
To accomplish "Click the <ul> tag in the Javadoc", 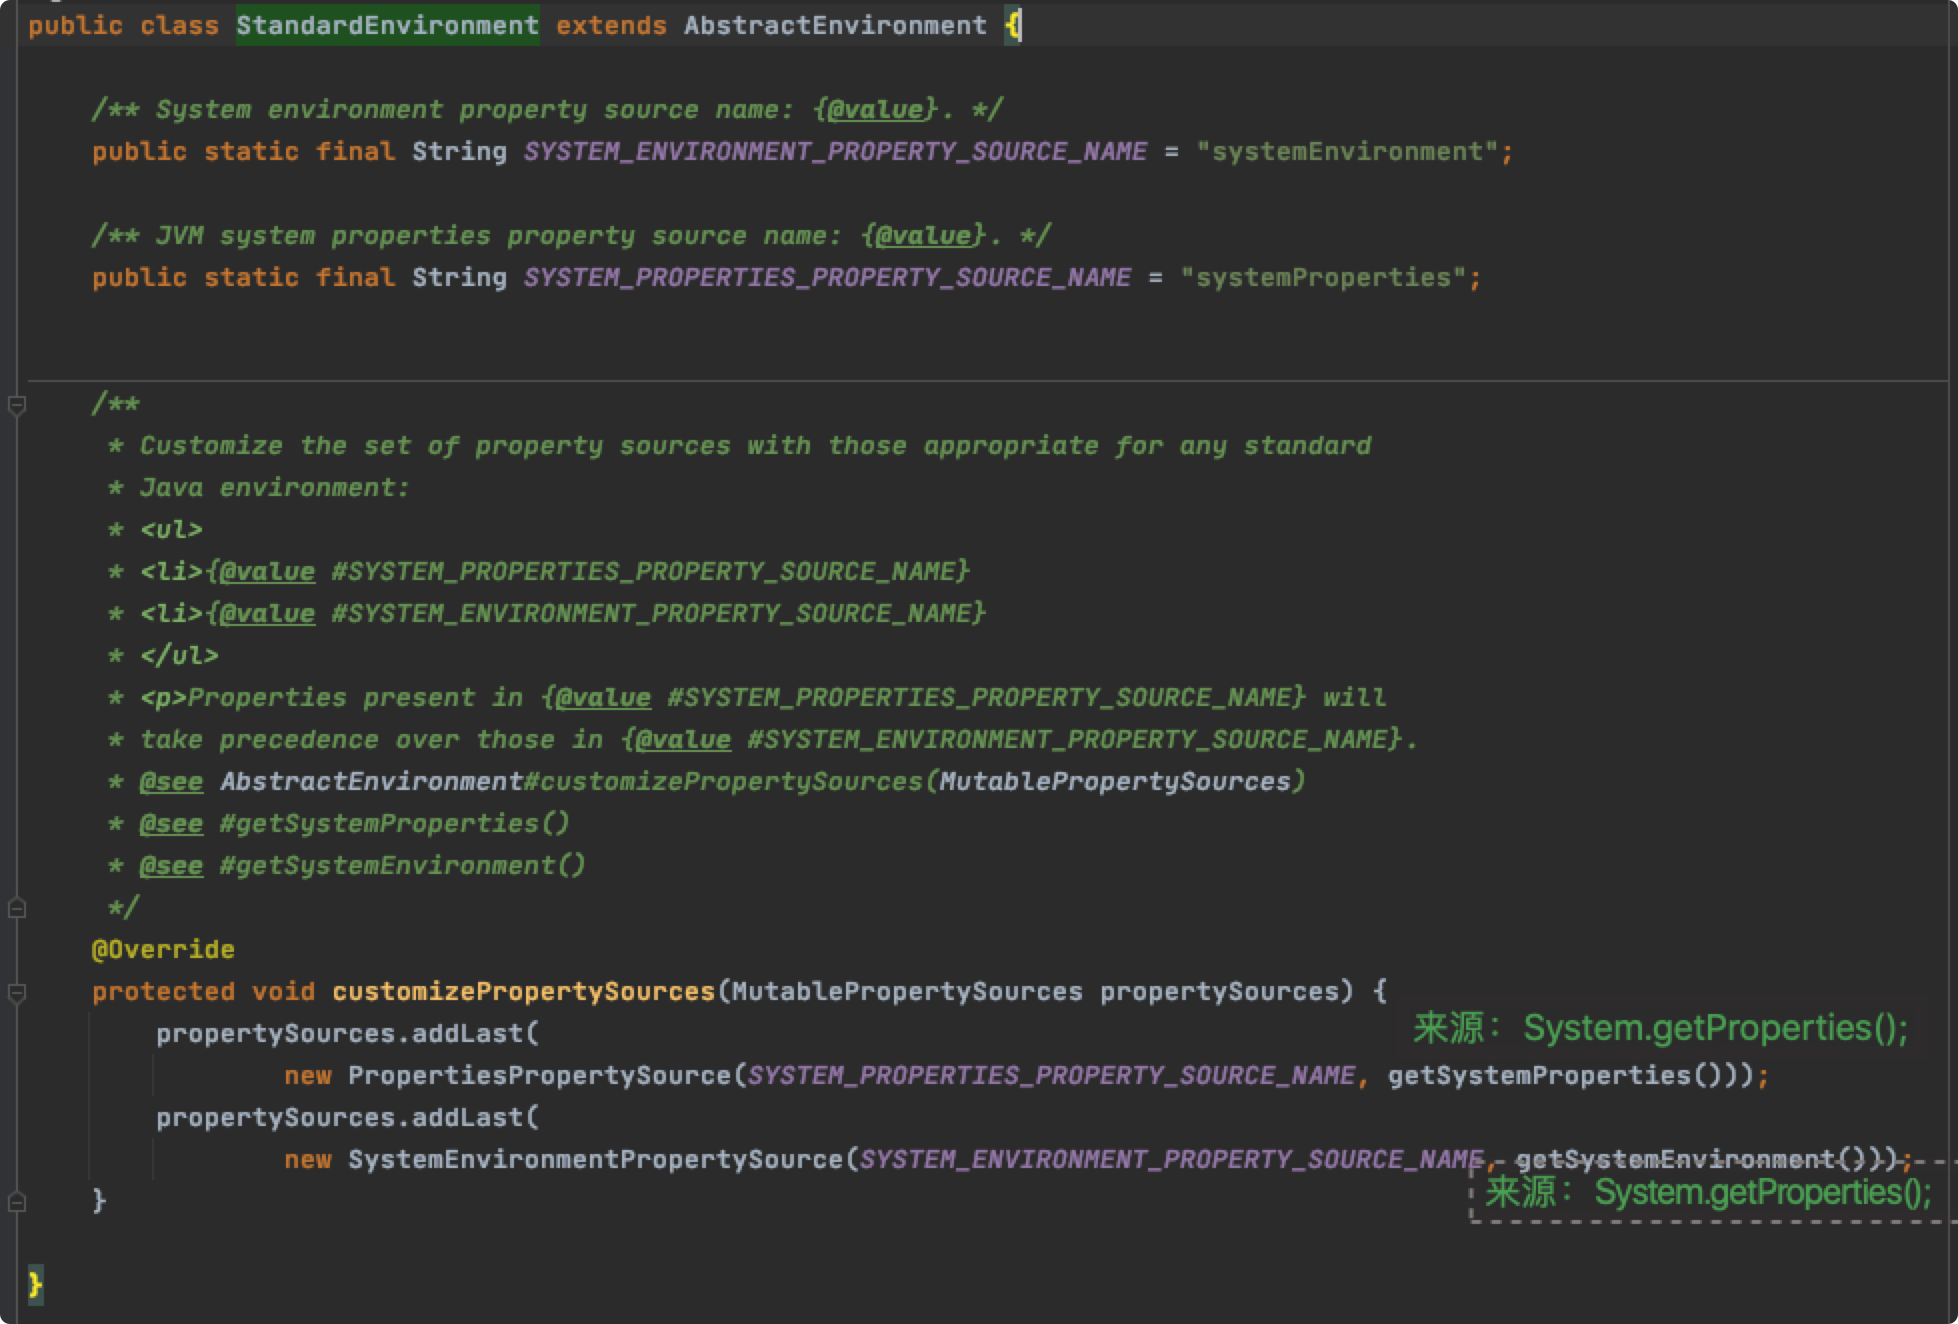I will click(171, 529).
